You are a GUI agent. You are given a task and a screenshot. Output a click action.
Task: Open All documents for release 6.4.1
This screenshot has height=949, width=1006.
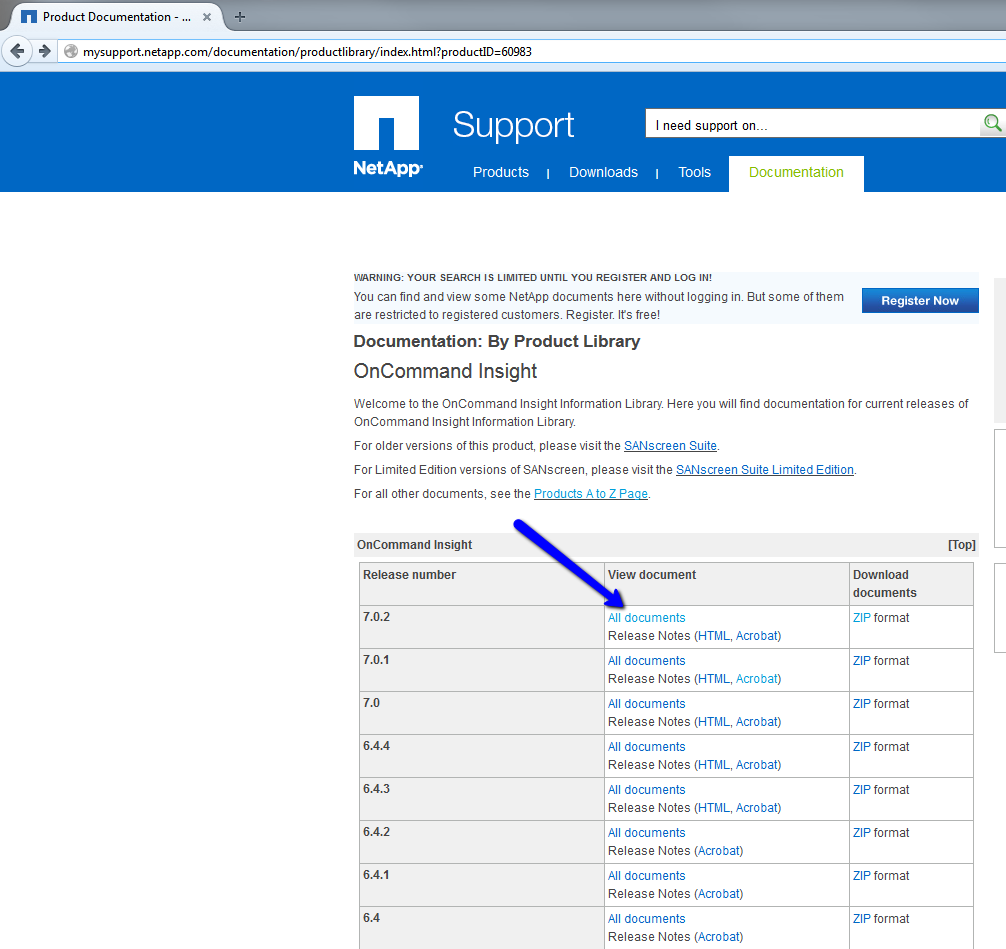[646, 875]
